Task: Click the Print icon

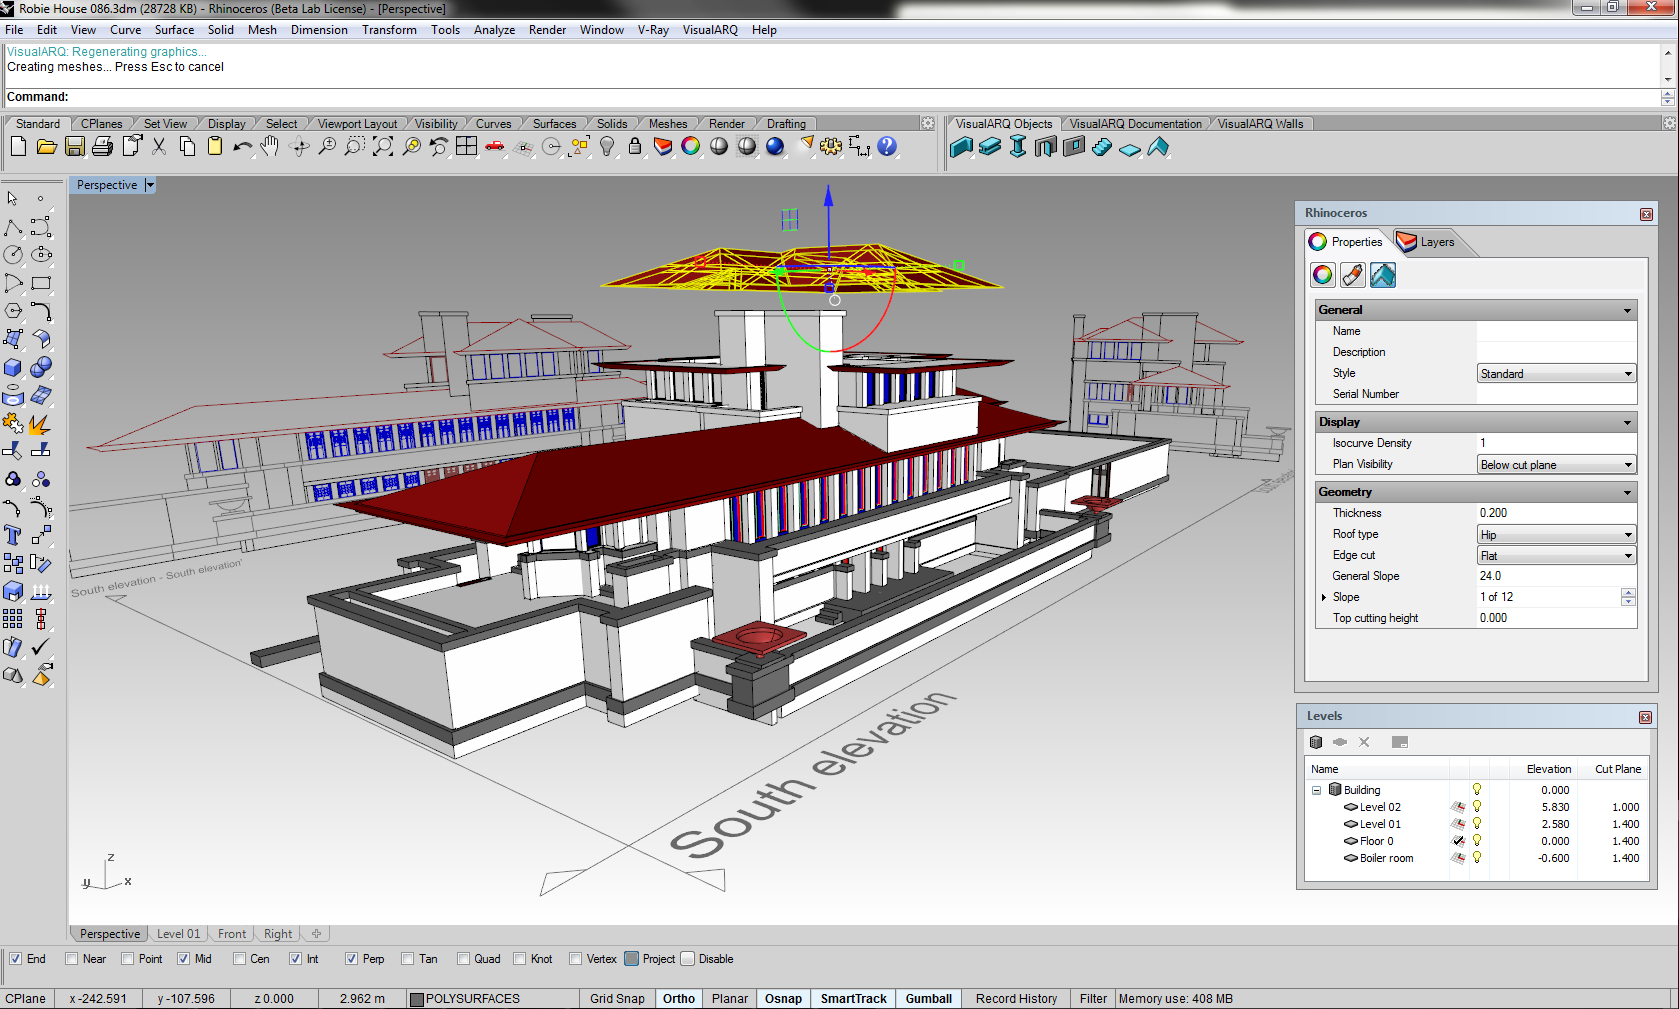Action: click(x=102, y=147)
